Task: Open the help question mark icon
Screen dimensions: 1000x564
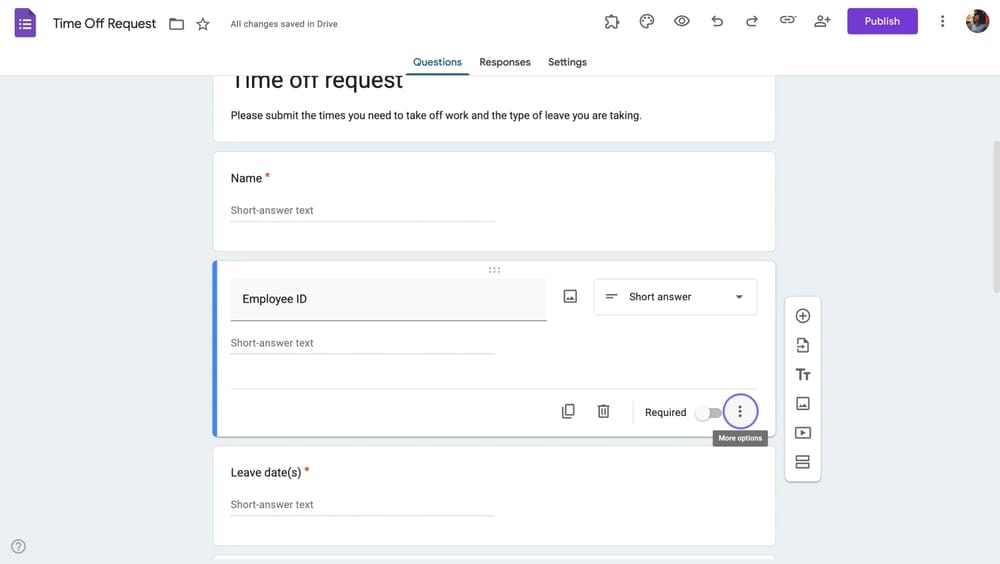Action: coord(18,546)
